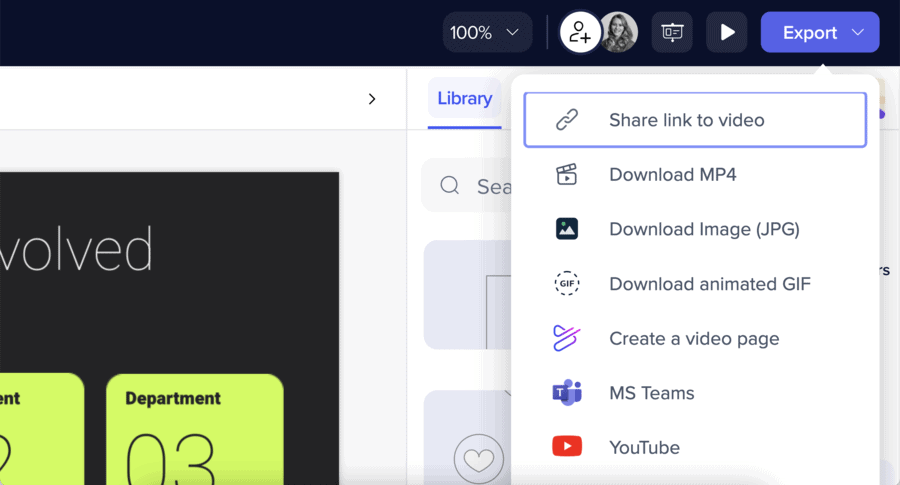
Task: Select the Department 03 card
Action: point(195,429)
